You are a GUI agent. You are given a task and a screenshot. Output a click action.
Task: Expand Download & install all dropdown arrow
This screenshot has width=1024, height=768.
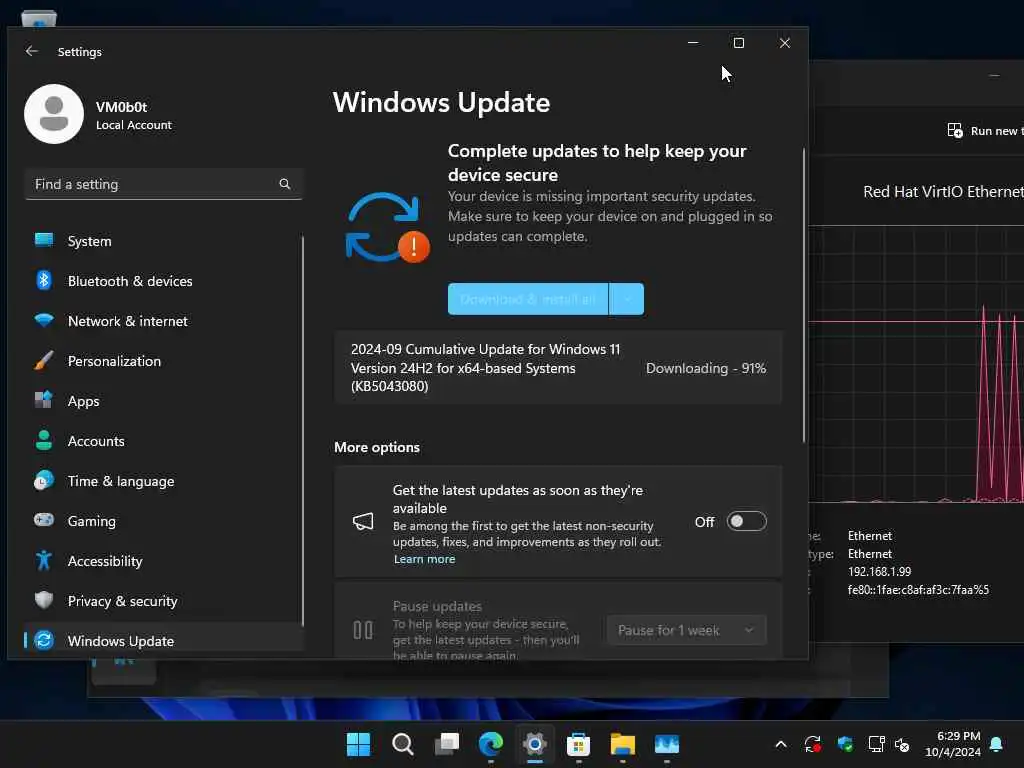point(627,299)
